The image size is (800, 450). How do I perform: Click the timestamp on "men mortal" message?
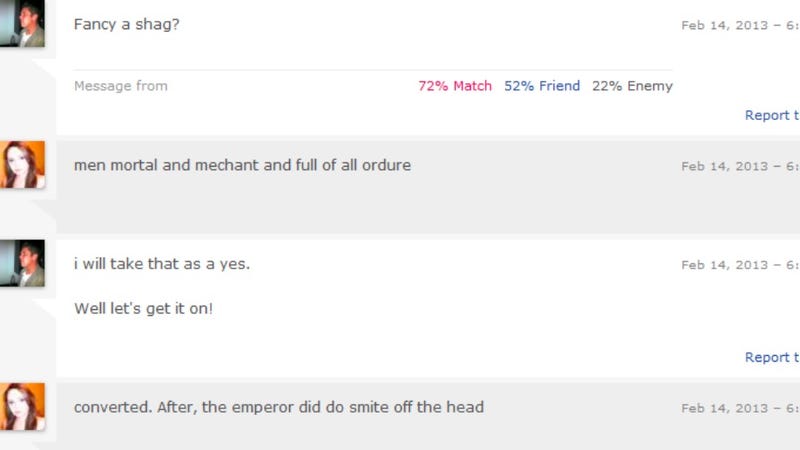(740, 166)
